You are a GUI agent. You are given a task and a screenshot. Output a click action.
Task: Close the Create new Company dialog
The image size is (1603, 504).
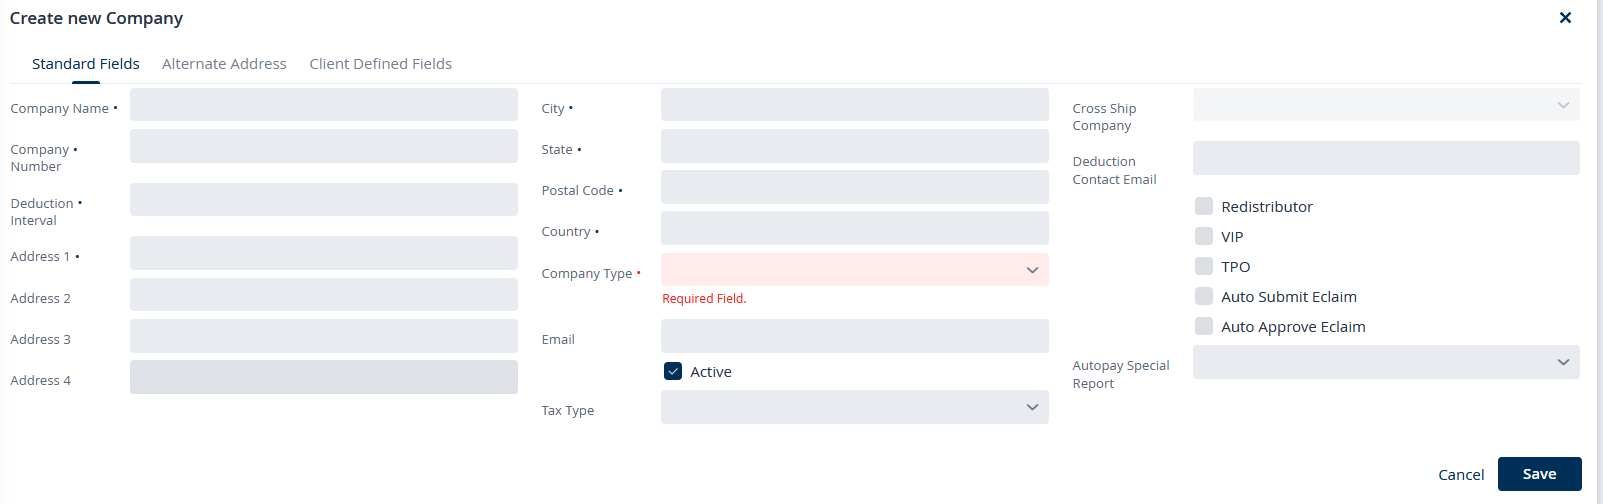coord(1565,18)
